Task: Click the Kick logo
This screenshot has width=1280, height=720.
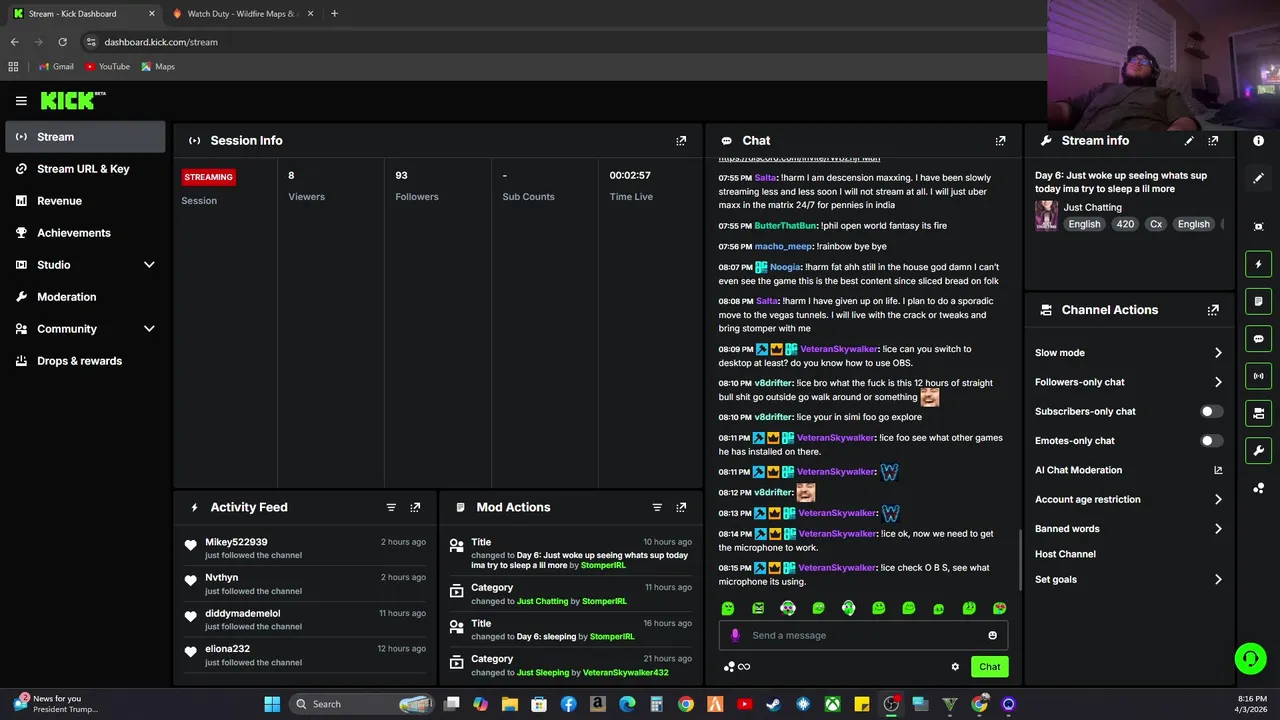Action: (72, 100)
